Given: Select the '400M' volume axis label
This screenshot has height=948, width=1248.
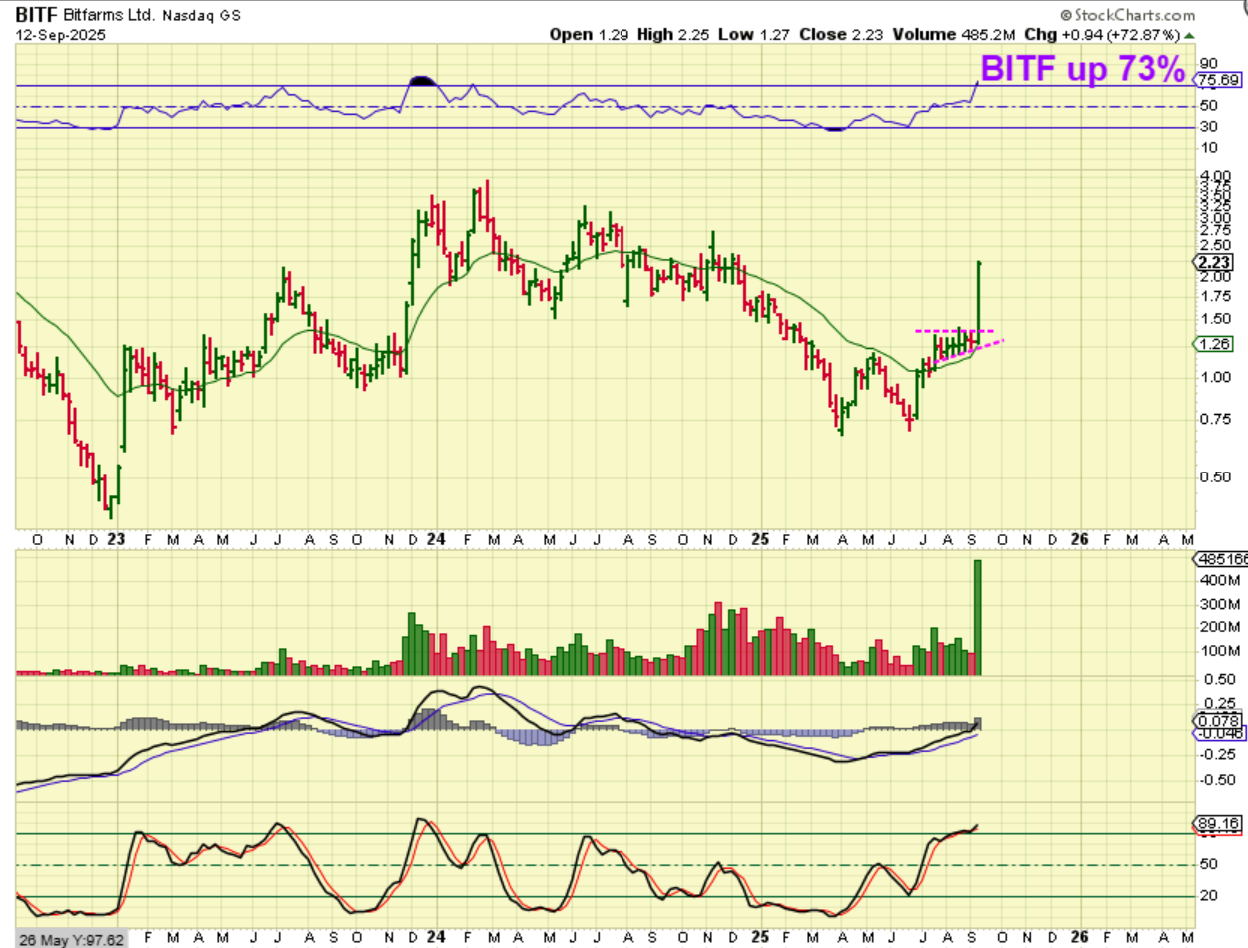Looking at the screenshot, I should coord(1219,581).
